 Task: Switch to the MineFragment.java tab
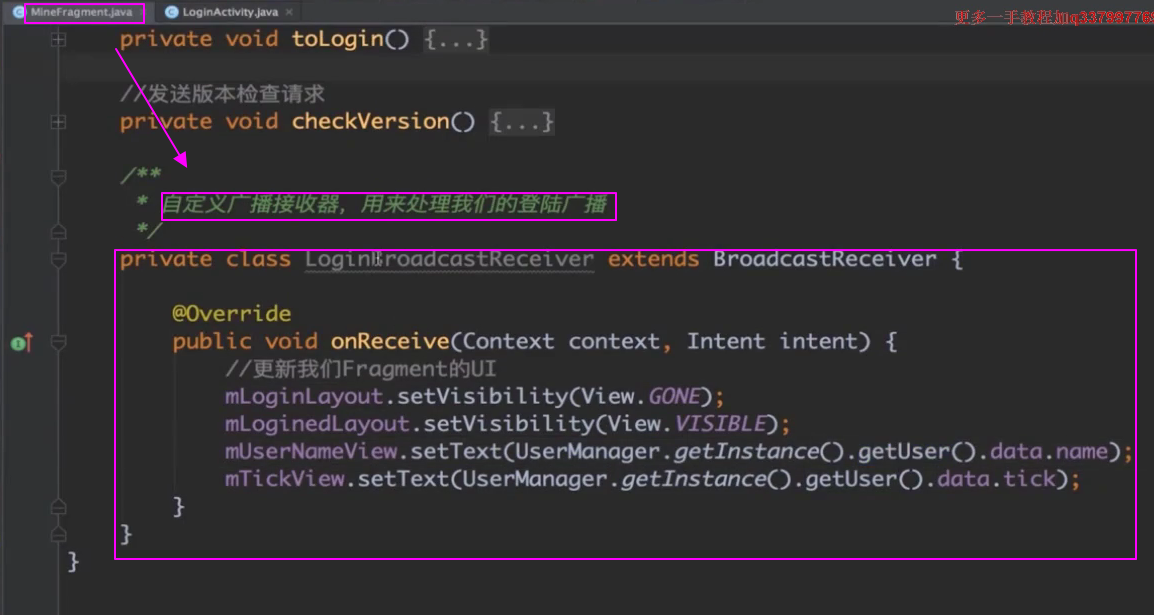82,13
